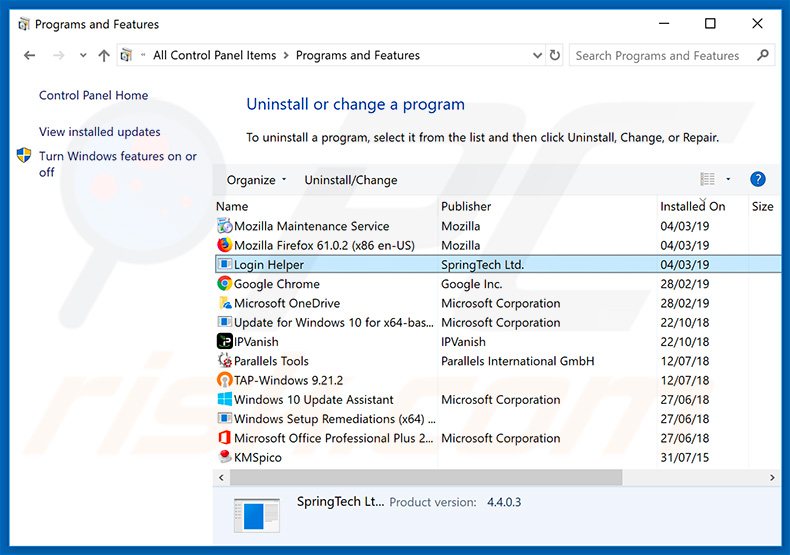Click the KMSpico program icon

[x=225, y=456]
